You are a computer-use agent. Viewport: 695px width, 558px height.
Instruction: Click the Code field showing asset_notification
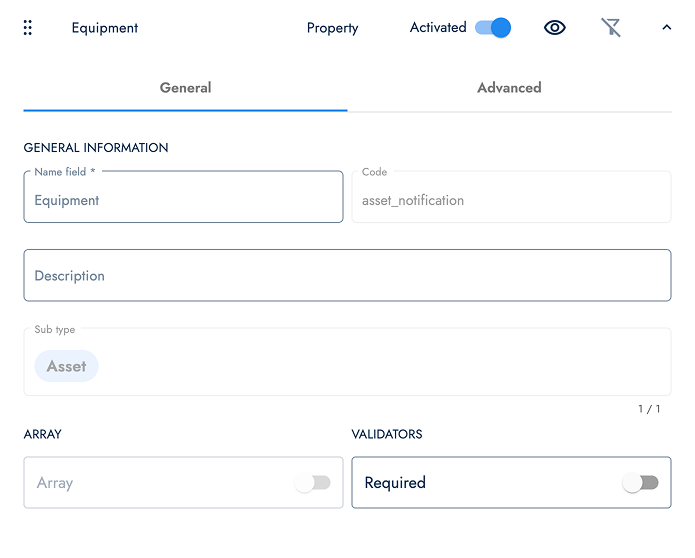pyautogui.click(x=511, y=200)
